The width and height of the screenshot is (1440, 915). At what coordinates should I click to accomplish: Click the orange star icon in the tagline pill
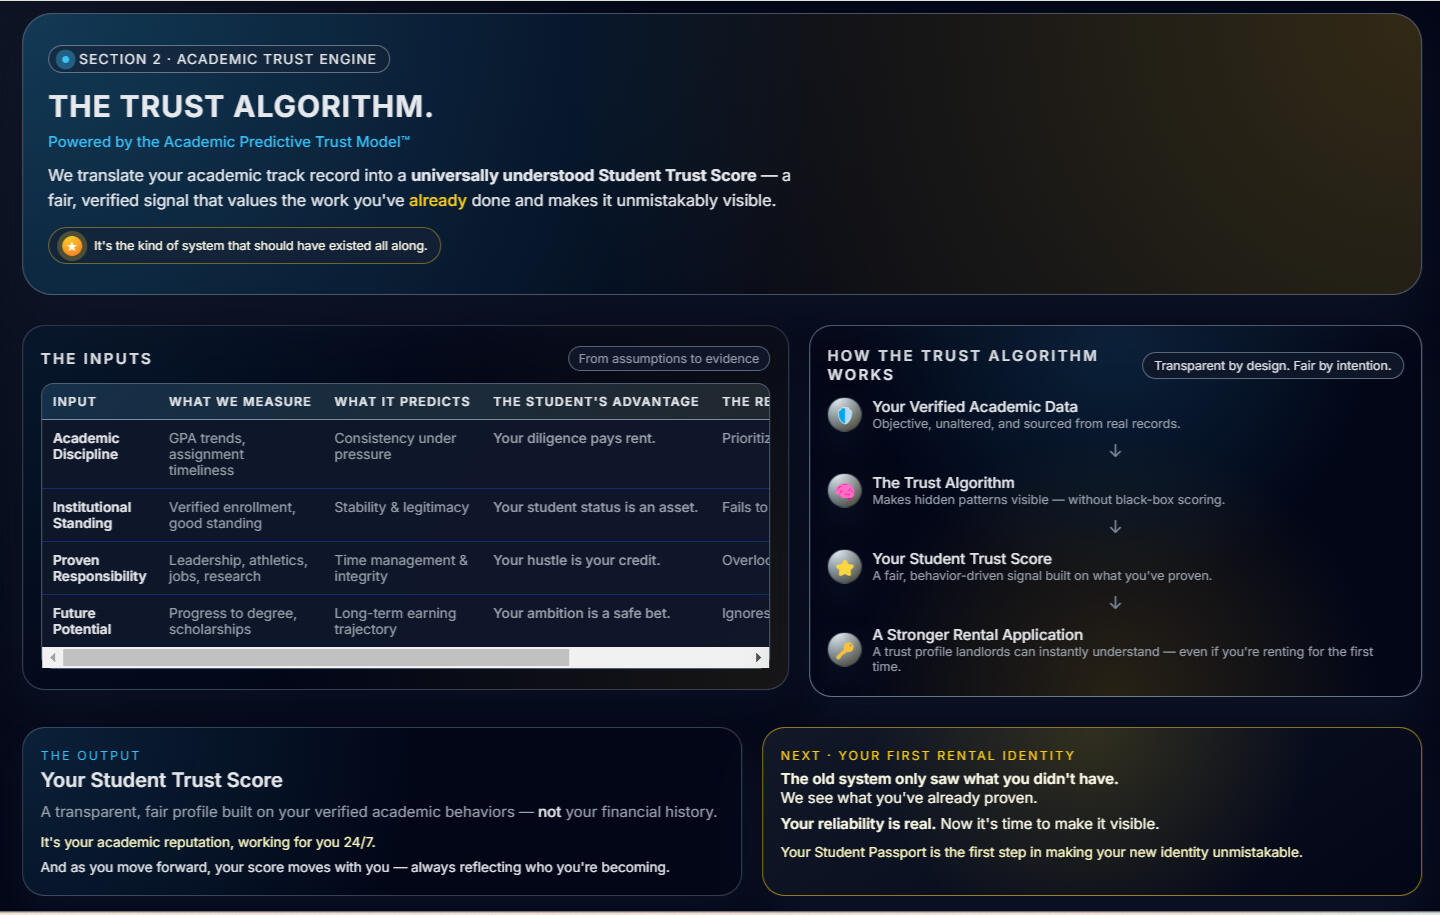click(72, 246)
